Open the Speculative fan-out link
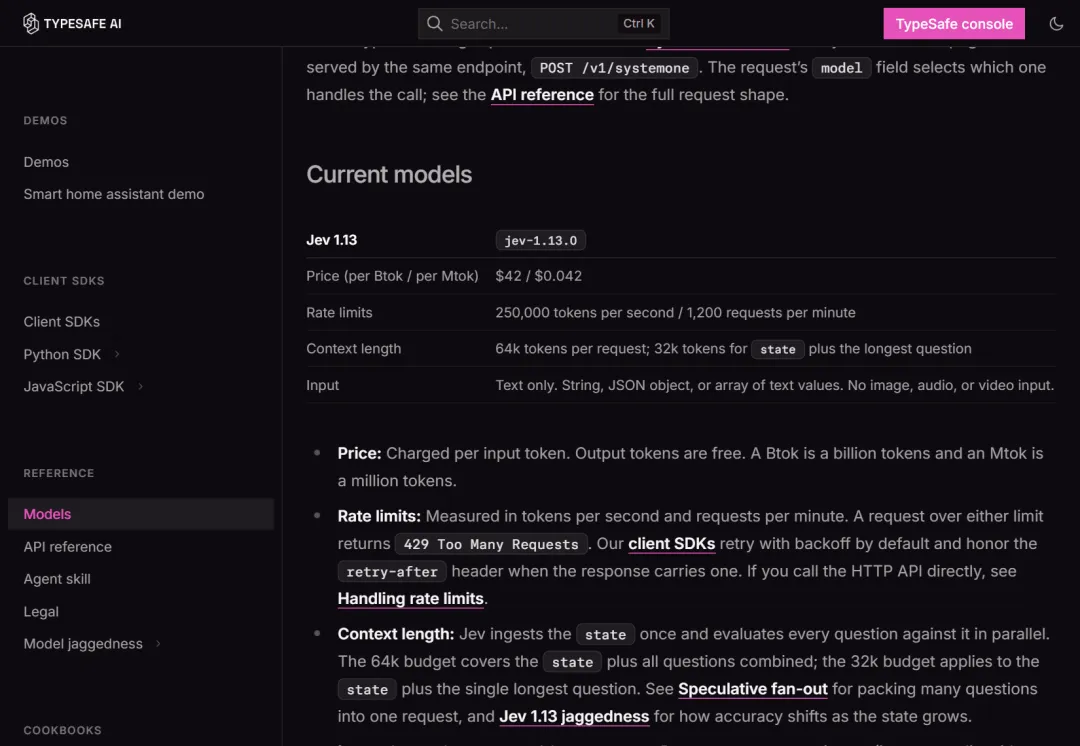This screenshot has width=1080, height=746. click(x=753, y=689)
